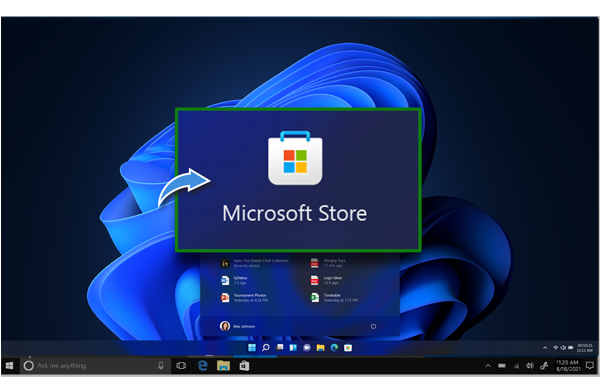600x392 pixels.
Task: Open Search on the Windows 11 taskbar
Action: 266,347
